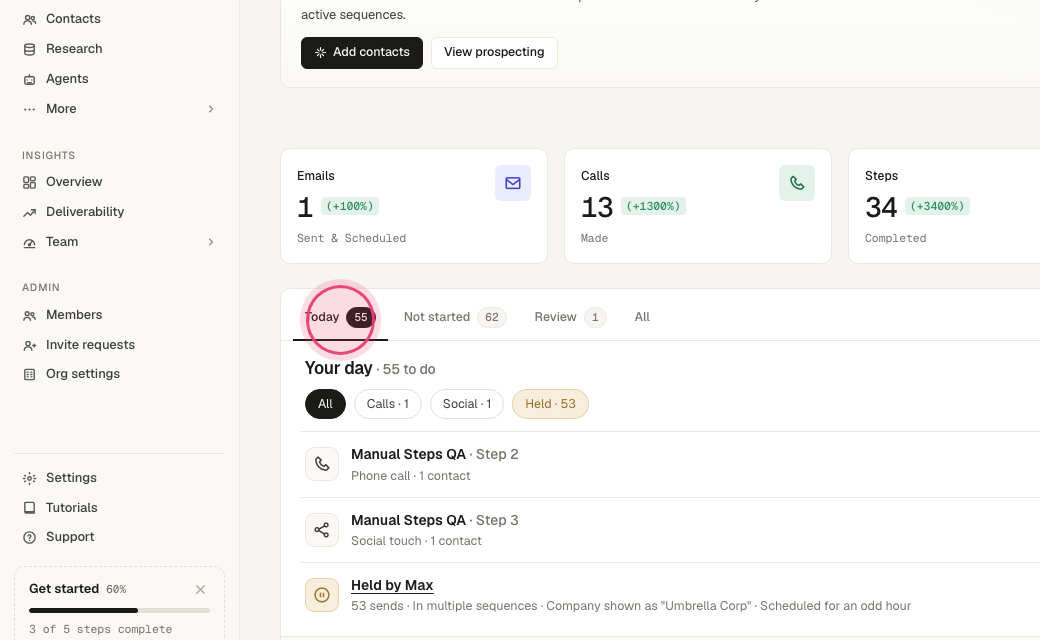
Task: Click the Research database icon
Action: point(29,49)
